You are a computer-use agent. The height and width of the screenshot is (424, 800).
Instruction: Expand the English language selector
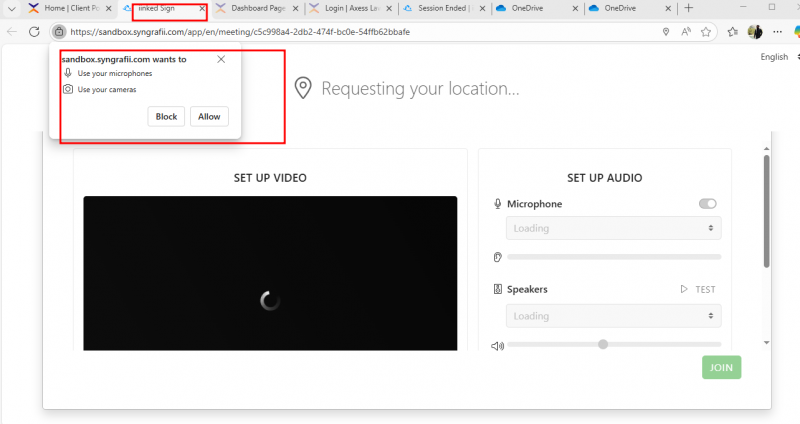tap(778, 57)
